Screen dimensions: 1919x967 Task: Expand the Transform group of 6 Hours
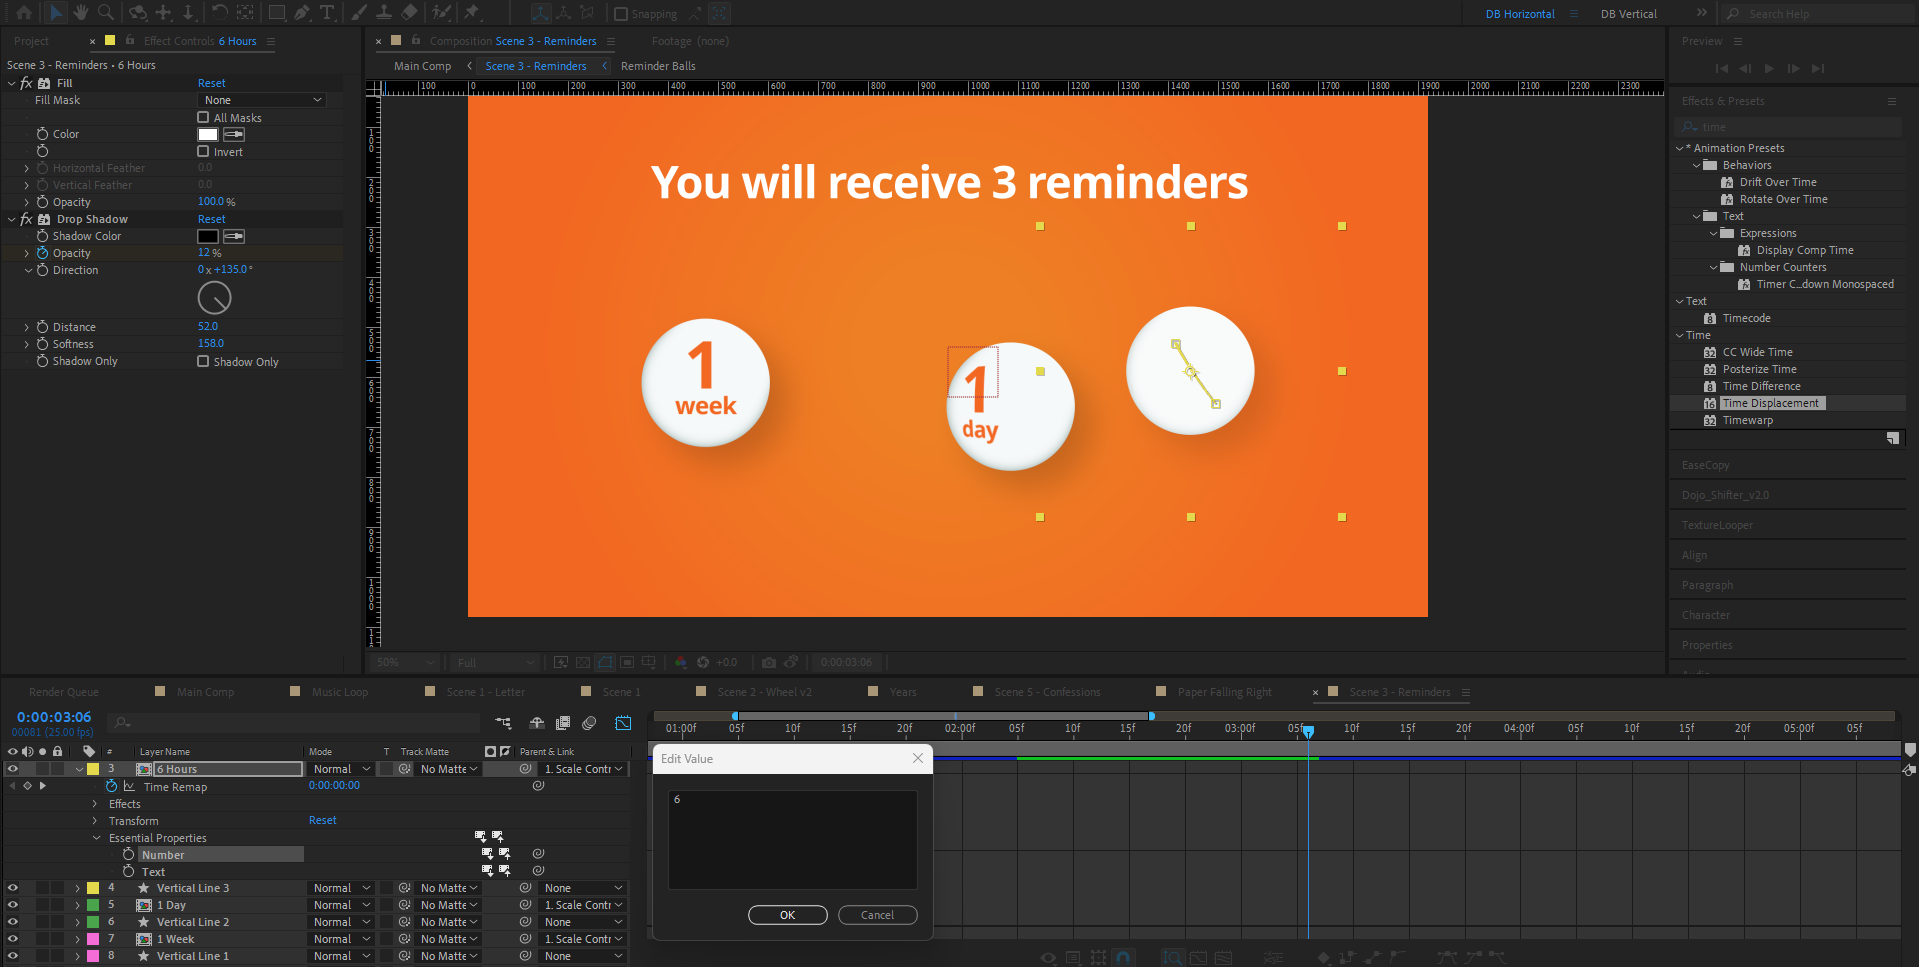click(96, 821)
